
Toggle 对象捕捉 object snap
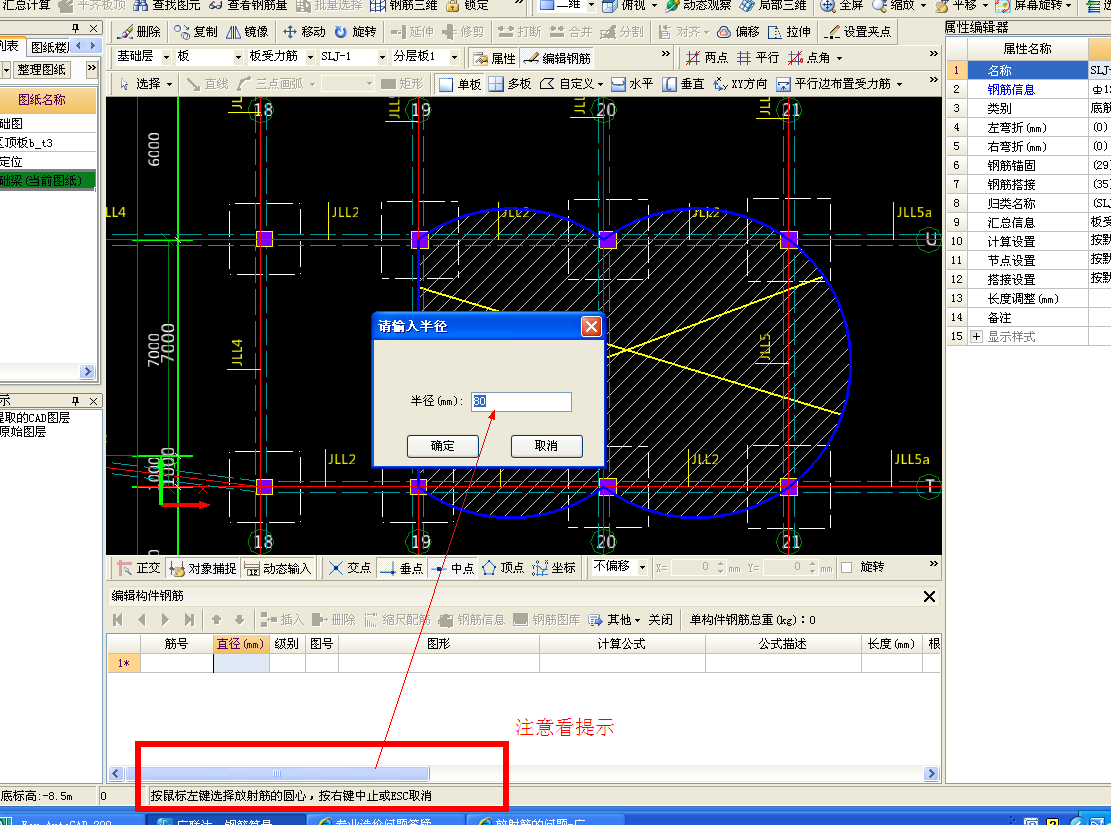(203, 568)
